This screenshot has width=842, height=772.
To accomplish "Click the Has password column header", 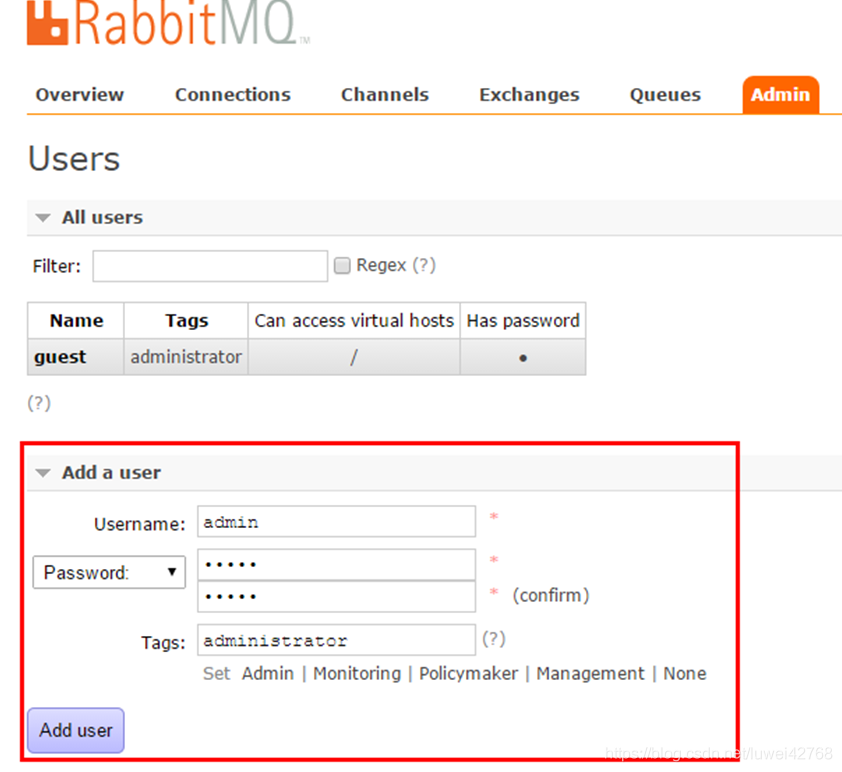I will (x=523, y=321).
